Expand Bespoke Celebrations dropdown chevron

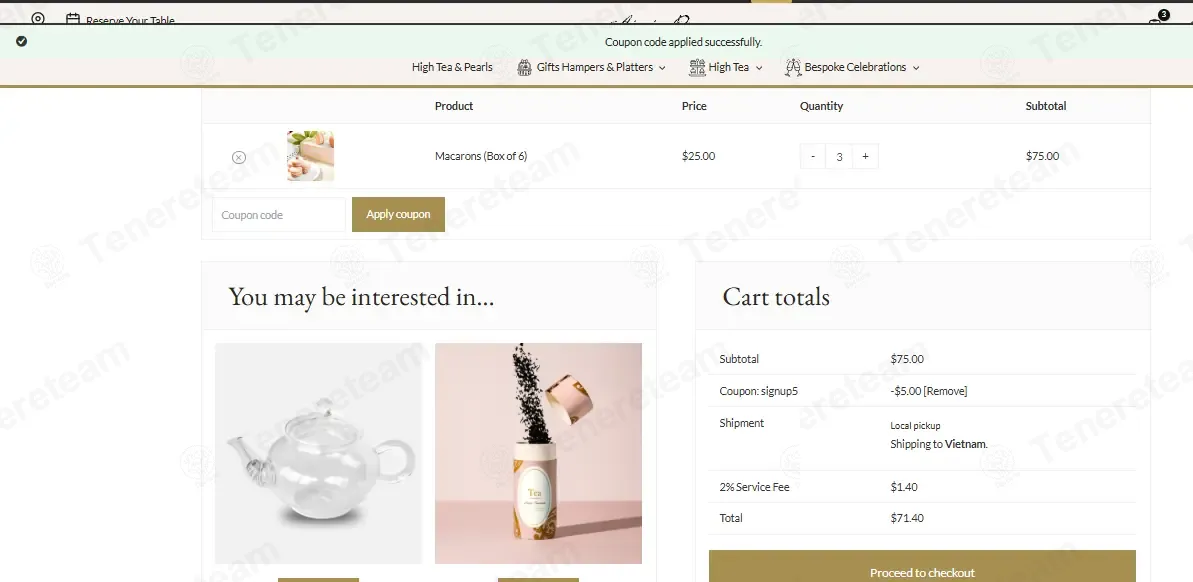916,68
